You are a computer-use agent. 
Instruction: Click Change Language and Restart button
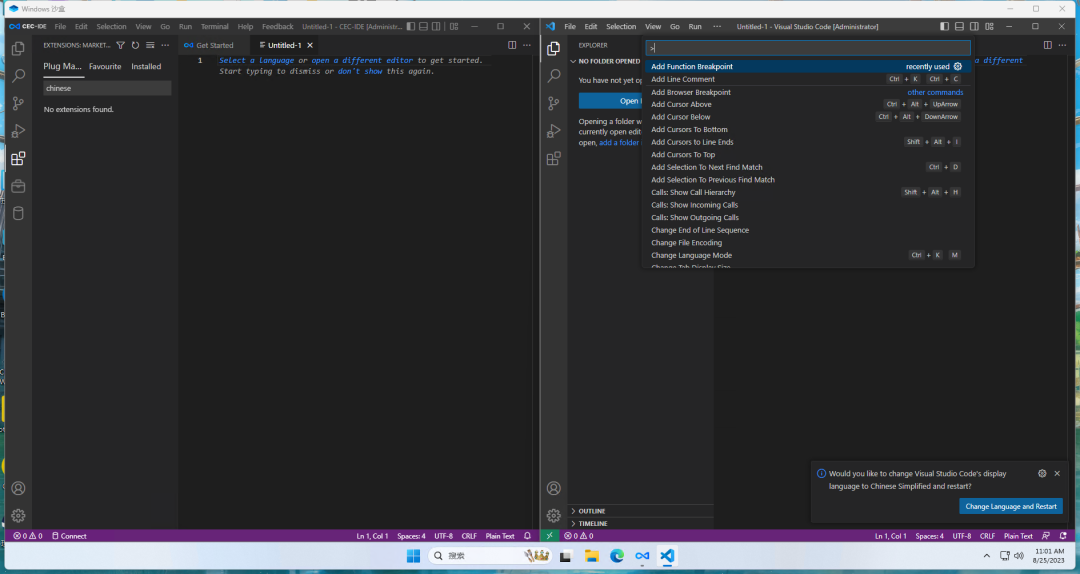point(1010,506)
